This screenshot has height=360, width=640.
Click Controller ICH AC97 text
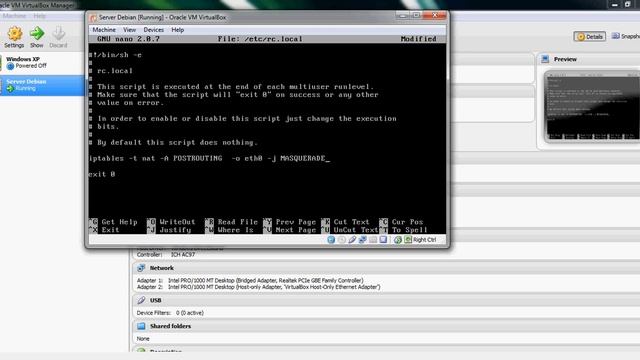pyautogui.click(x=166, y=255)
